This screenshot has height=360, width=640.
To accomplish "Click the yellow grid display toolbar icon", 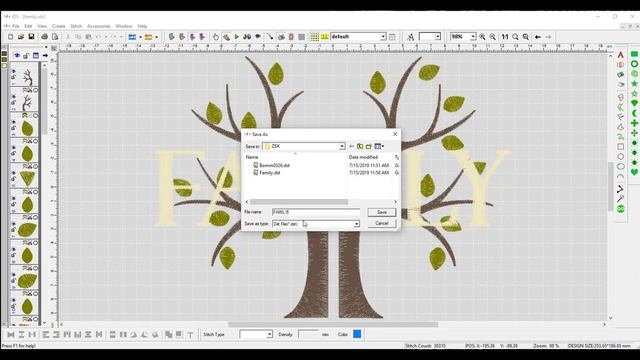I will [314, 37].
